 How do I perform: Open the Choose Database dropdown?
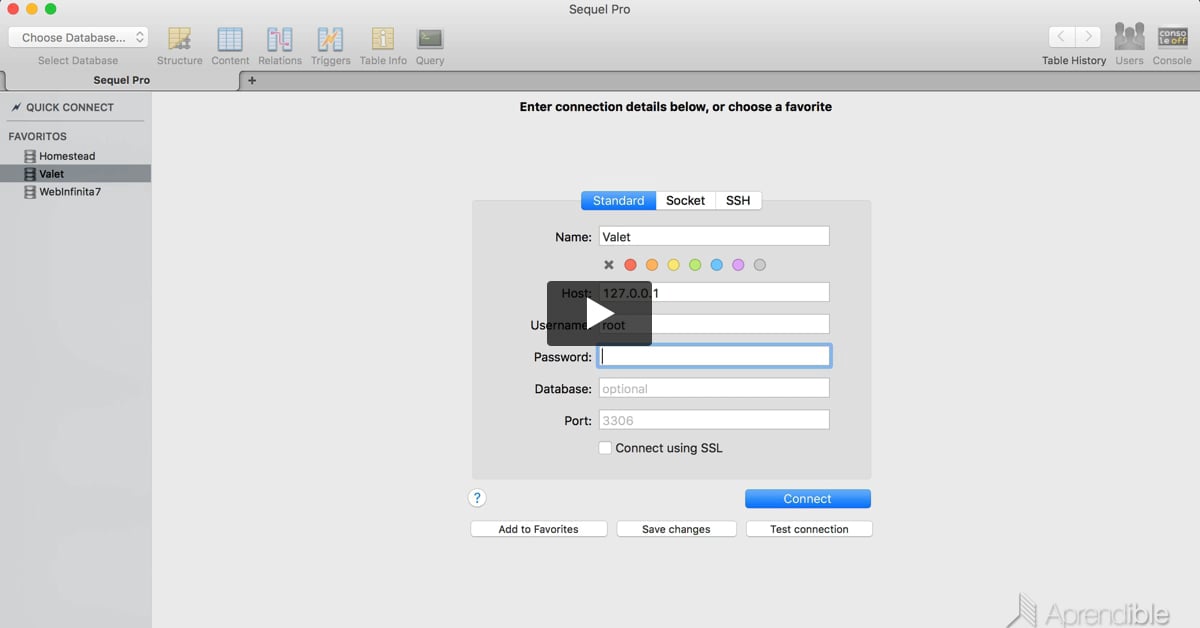point(78,37)
